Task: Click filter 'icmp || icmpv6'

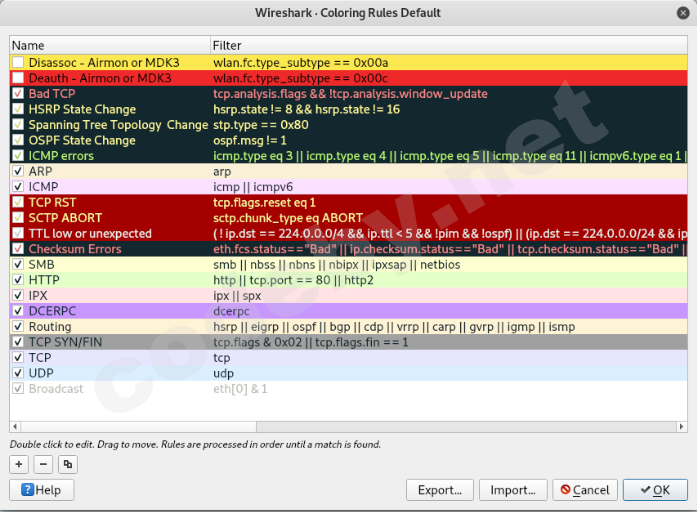Action: tap(253, 187)
